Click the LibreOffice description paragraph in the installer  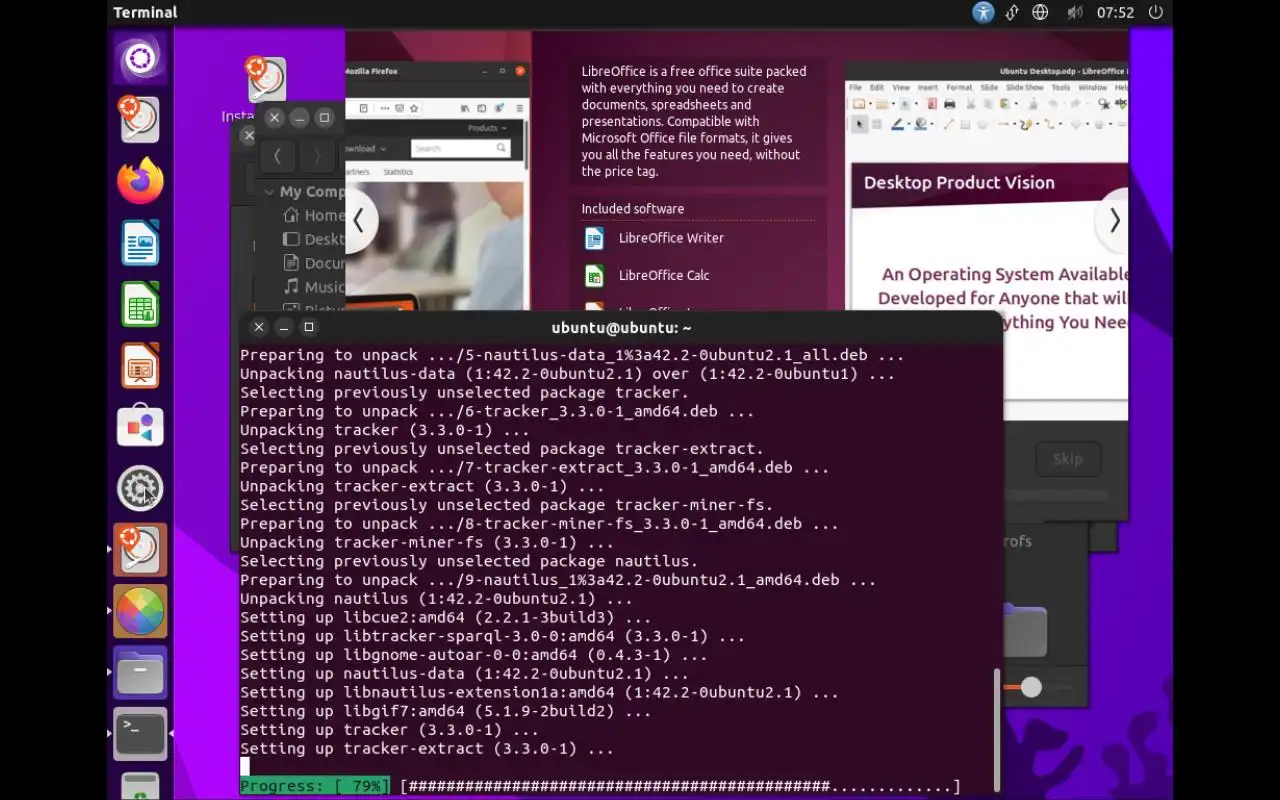click(694, 121)
